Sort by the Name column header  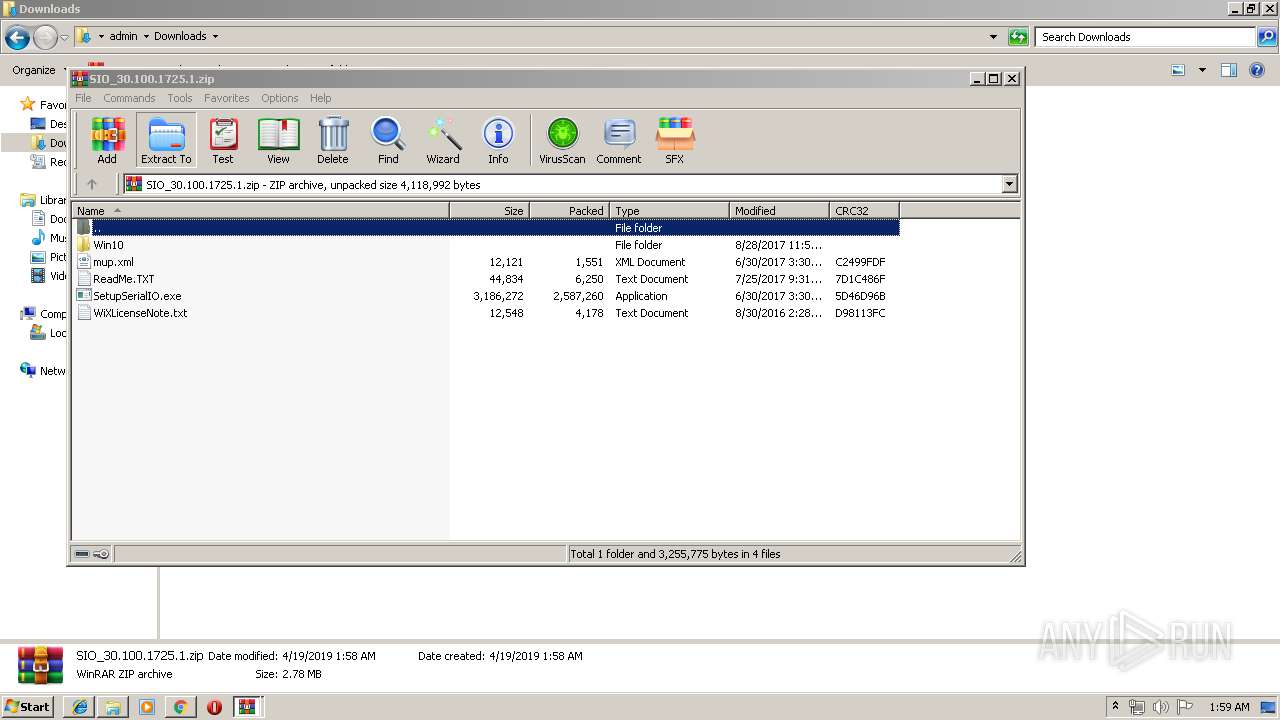[261, 211]
